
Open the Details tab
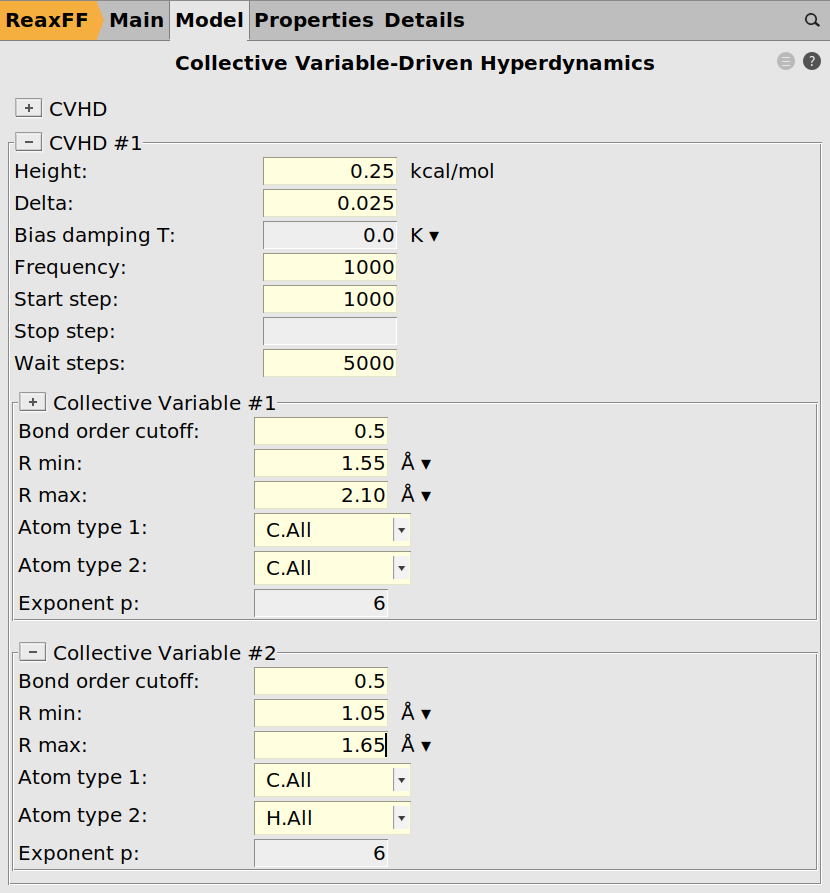pyautogui.click(x=424, y=20)
